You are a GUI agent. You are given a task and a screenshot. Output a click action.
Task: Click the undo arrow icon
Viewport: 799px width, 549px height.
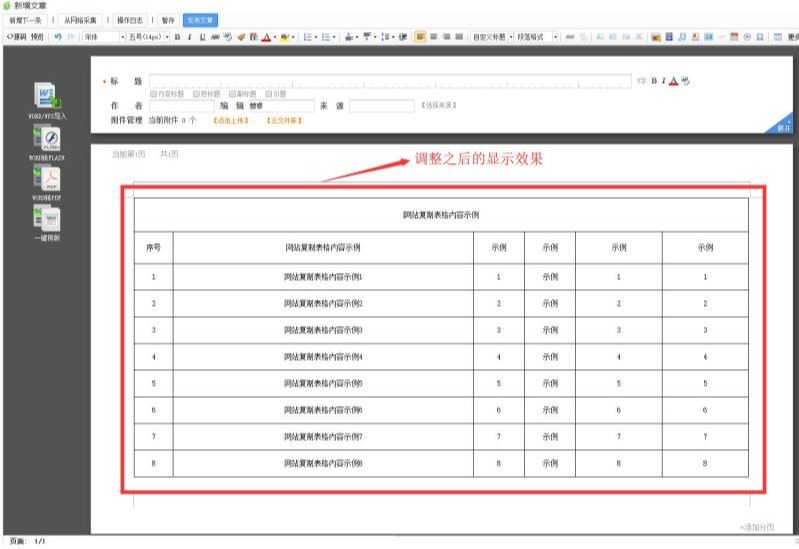tap(58, 37)
